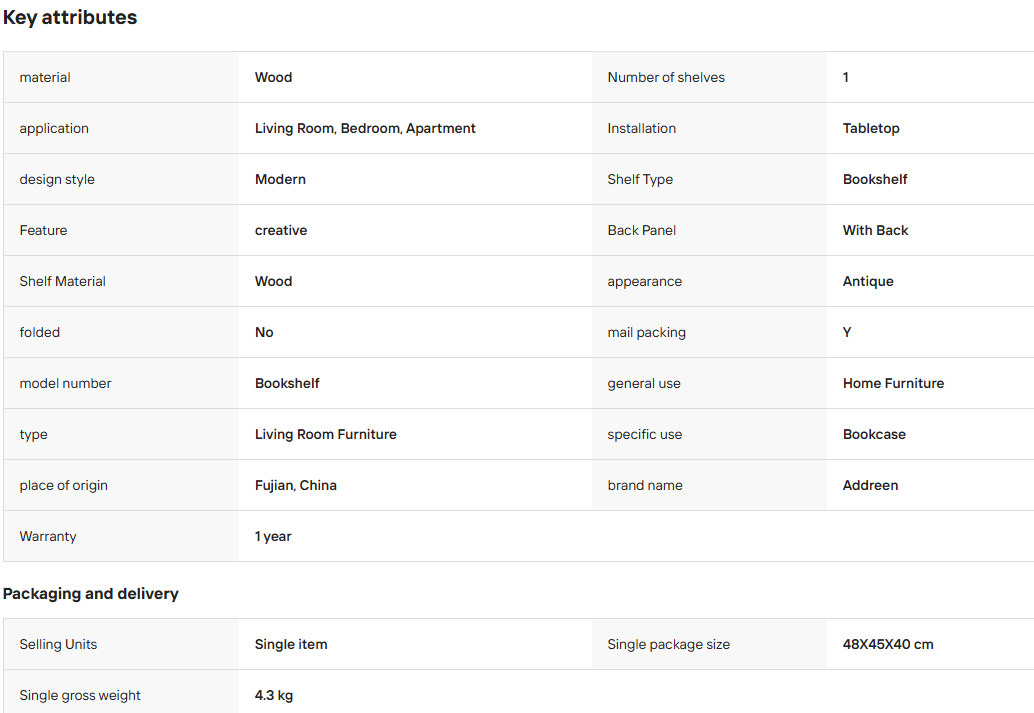This screenshot has height=713, width=1034.
Task: Click the Packaging and delivery heading
Action: [91, 594]
